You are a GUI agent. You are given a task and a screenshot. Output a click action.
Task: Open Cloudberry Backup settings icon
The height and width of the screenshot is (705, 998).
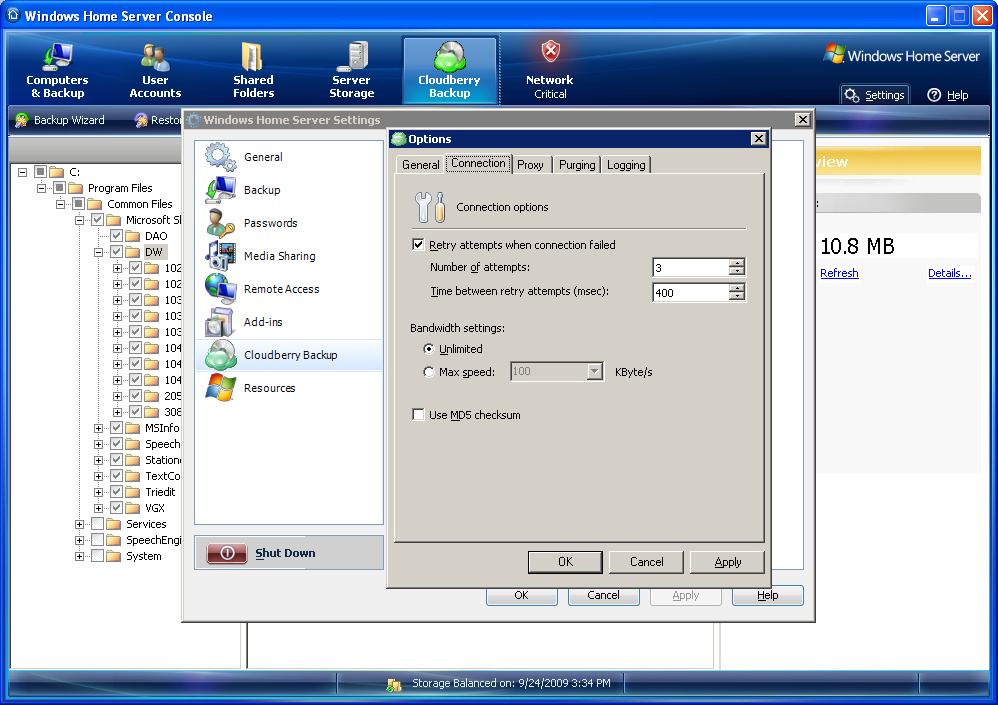(x=220, y=356)
